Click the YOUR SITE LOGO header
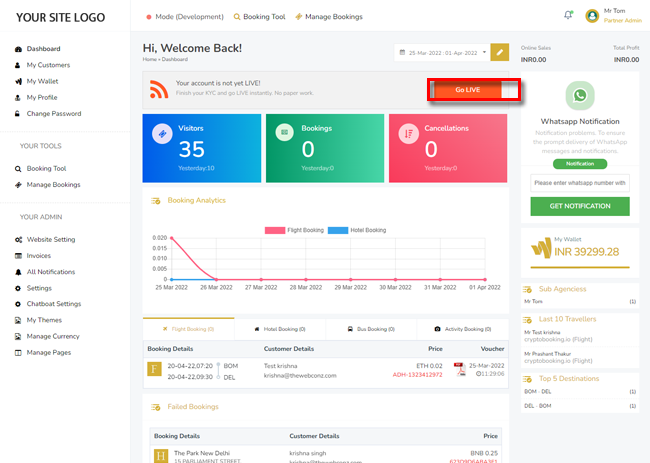The height and width of the screenshot is (463, 650). (x=61, y=17)
